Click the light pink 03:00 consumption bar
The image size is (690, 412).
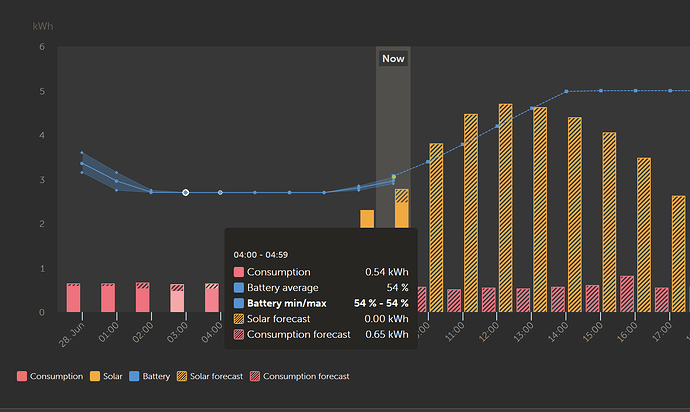click(177, 298)
